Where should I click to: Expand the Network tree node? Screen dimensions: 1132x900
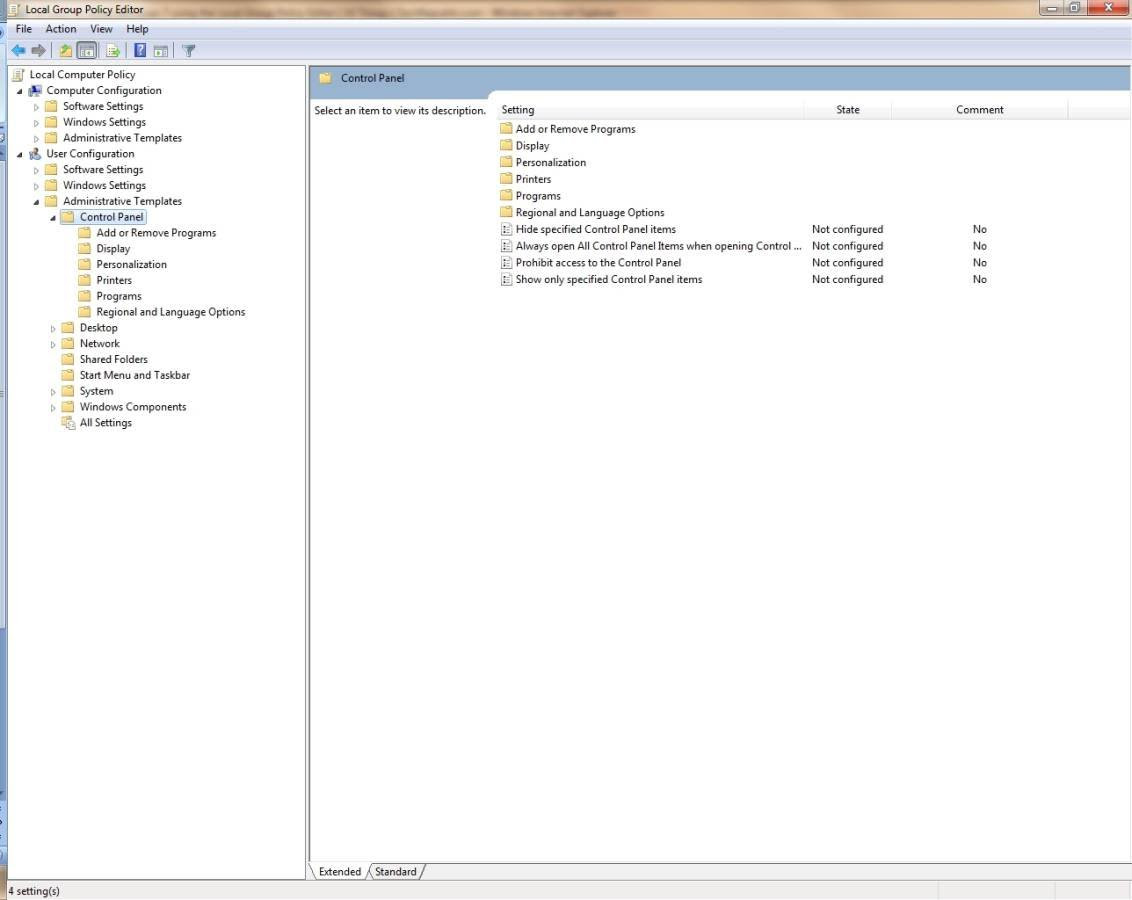coord(53,344)
